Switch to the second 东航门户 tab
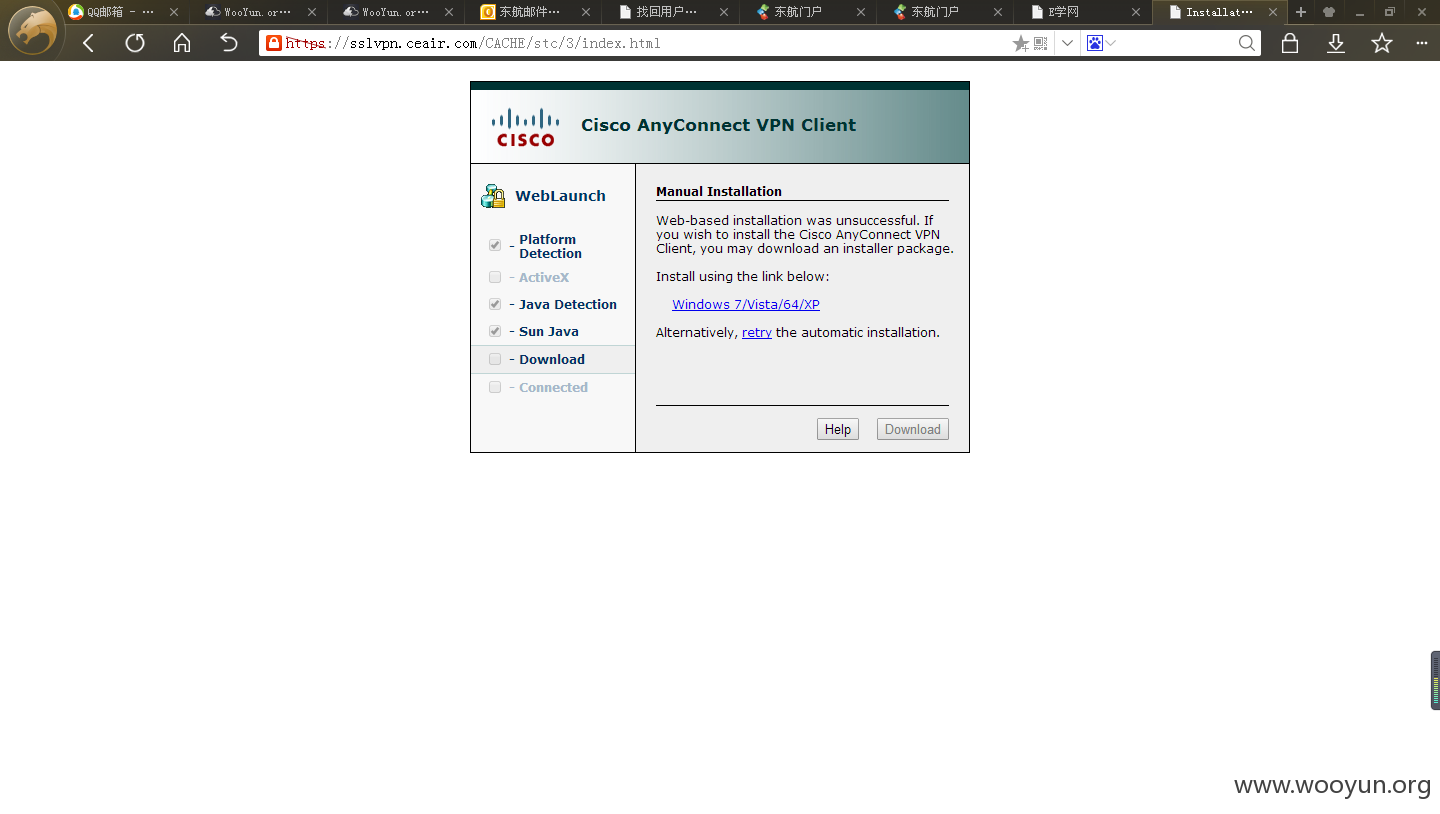This screenshot has height=814, width=1440. point(944,12)
